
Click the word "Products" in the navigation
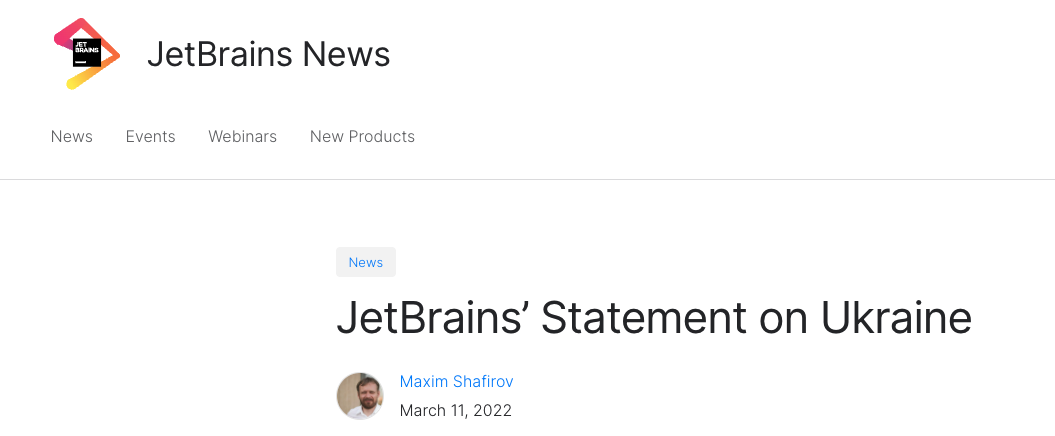382,137
